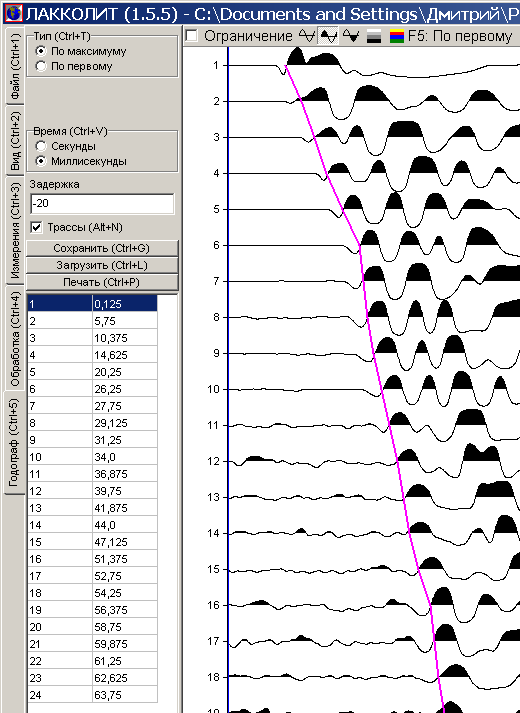Toggle the Ограничение checkbox
520x713 pixels.
(191, 35)
